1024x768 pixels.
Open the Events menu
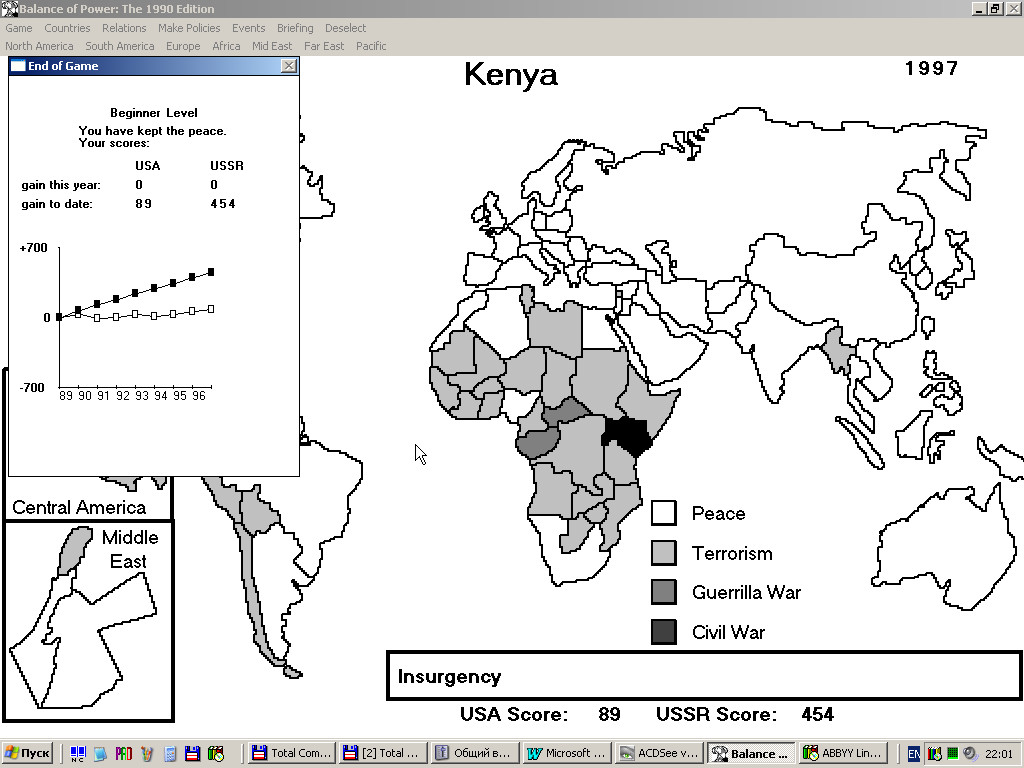pyautogui.click(x=249, y=28)
